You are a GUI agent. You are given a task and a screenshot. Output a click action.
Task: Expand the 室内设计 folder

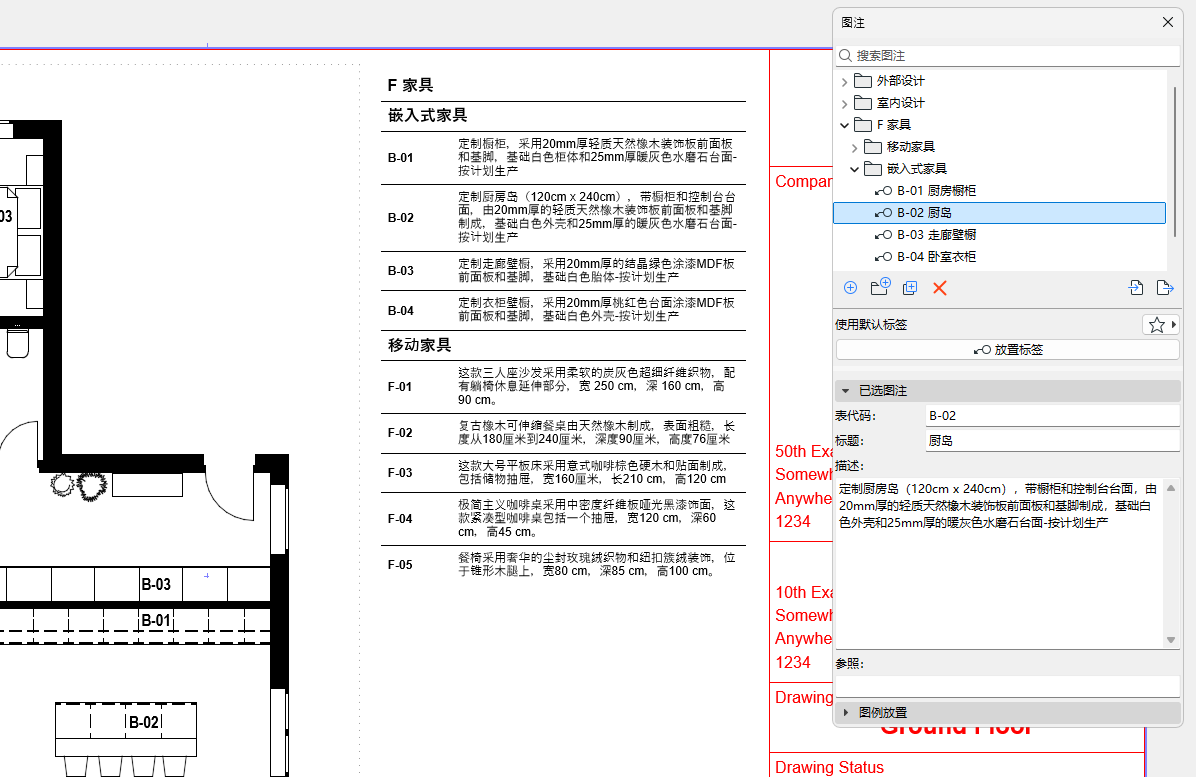click(844, 103)
